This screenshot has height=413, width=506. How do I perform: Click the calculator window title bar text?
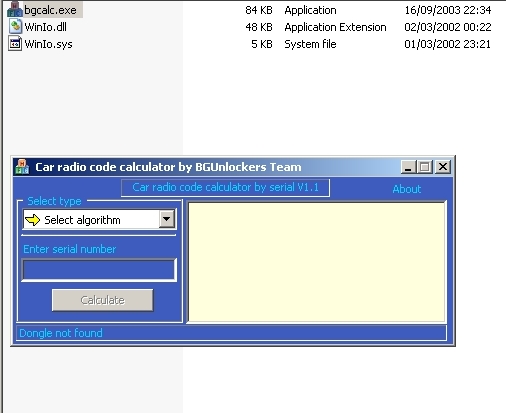(168, 167)
